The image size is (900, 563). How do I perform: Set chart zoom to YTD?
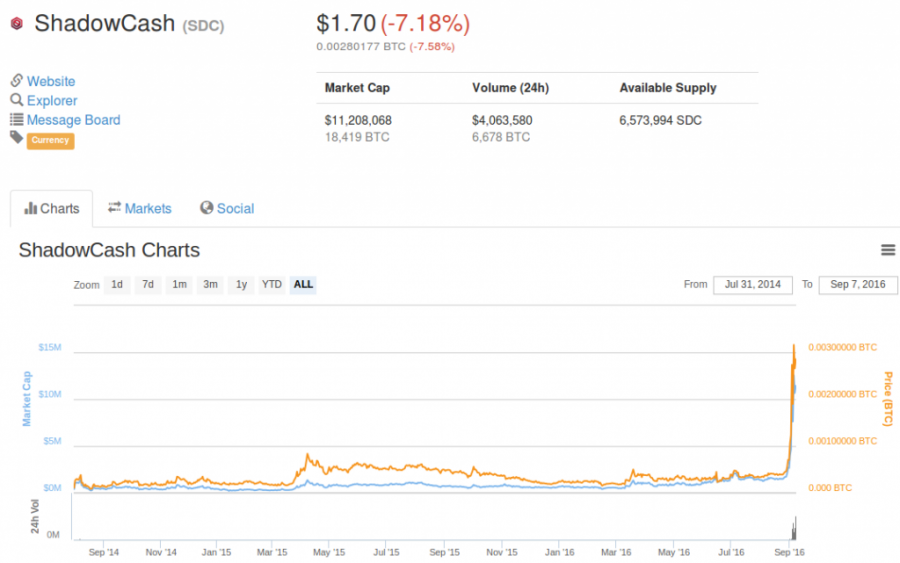(272, 285)
